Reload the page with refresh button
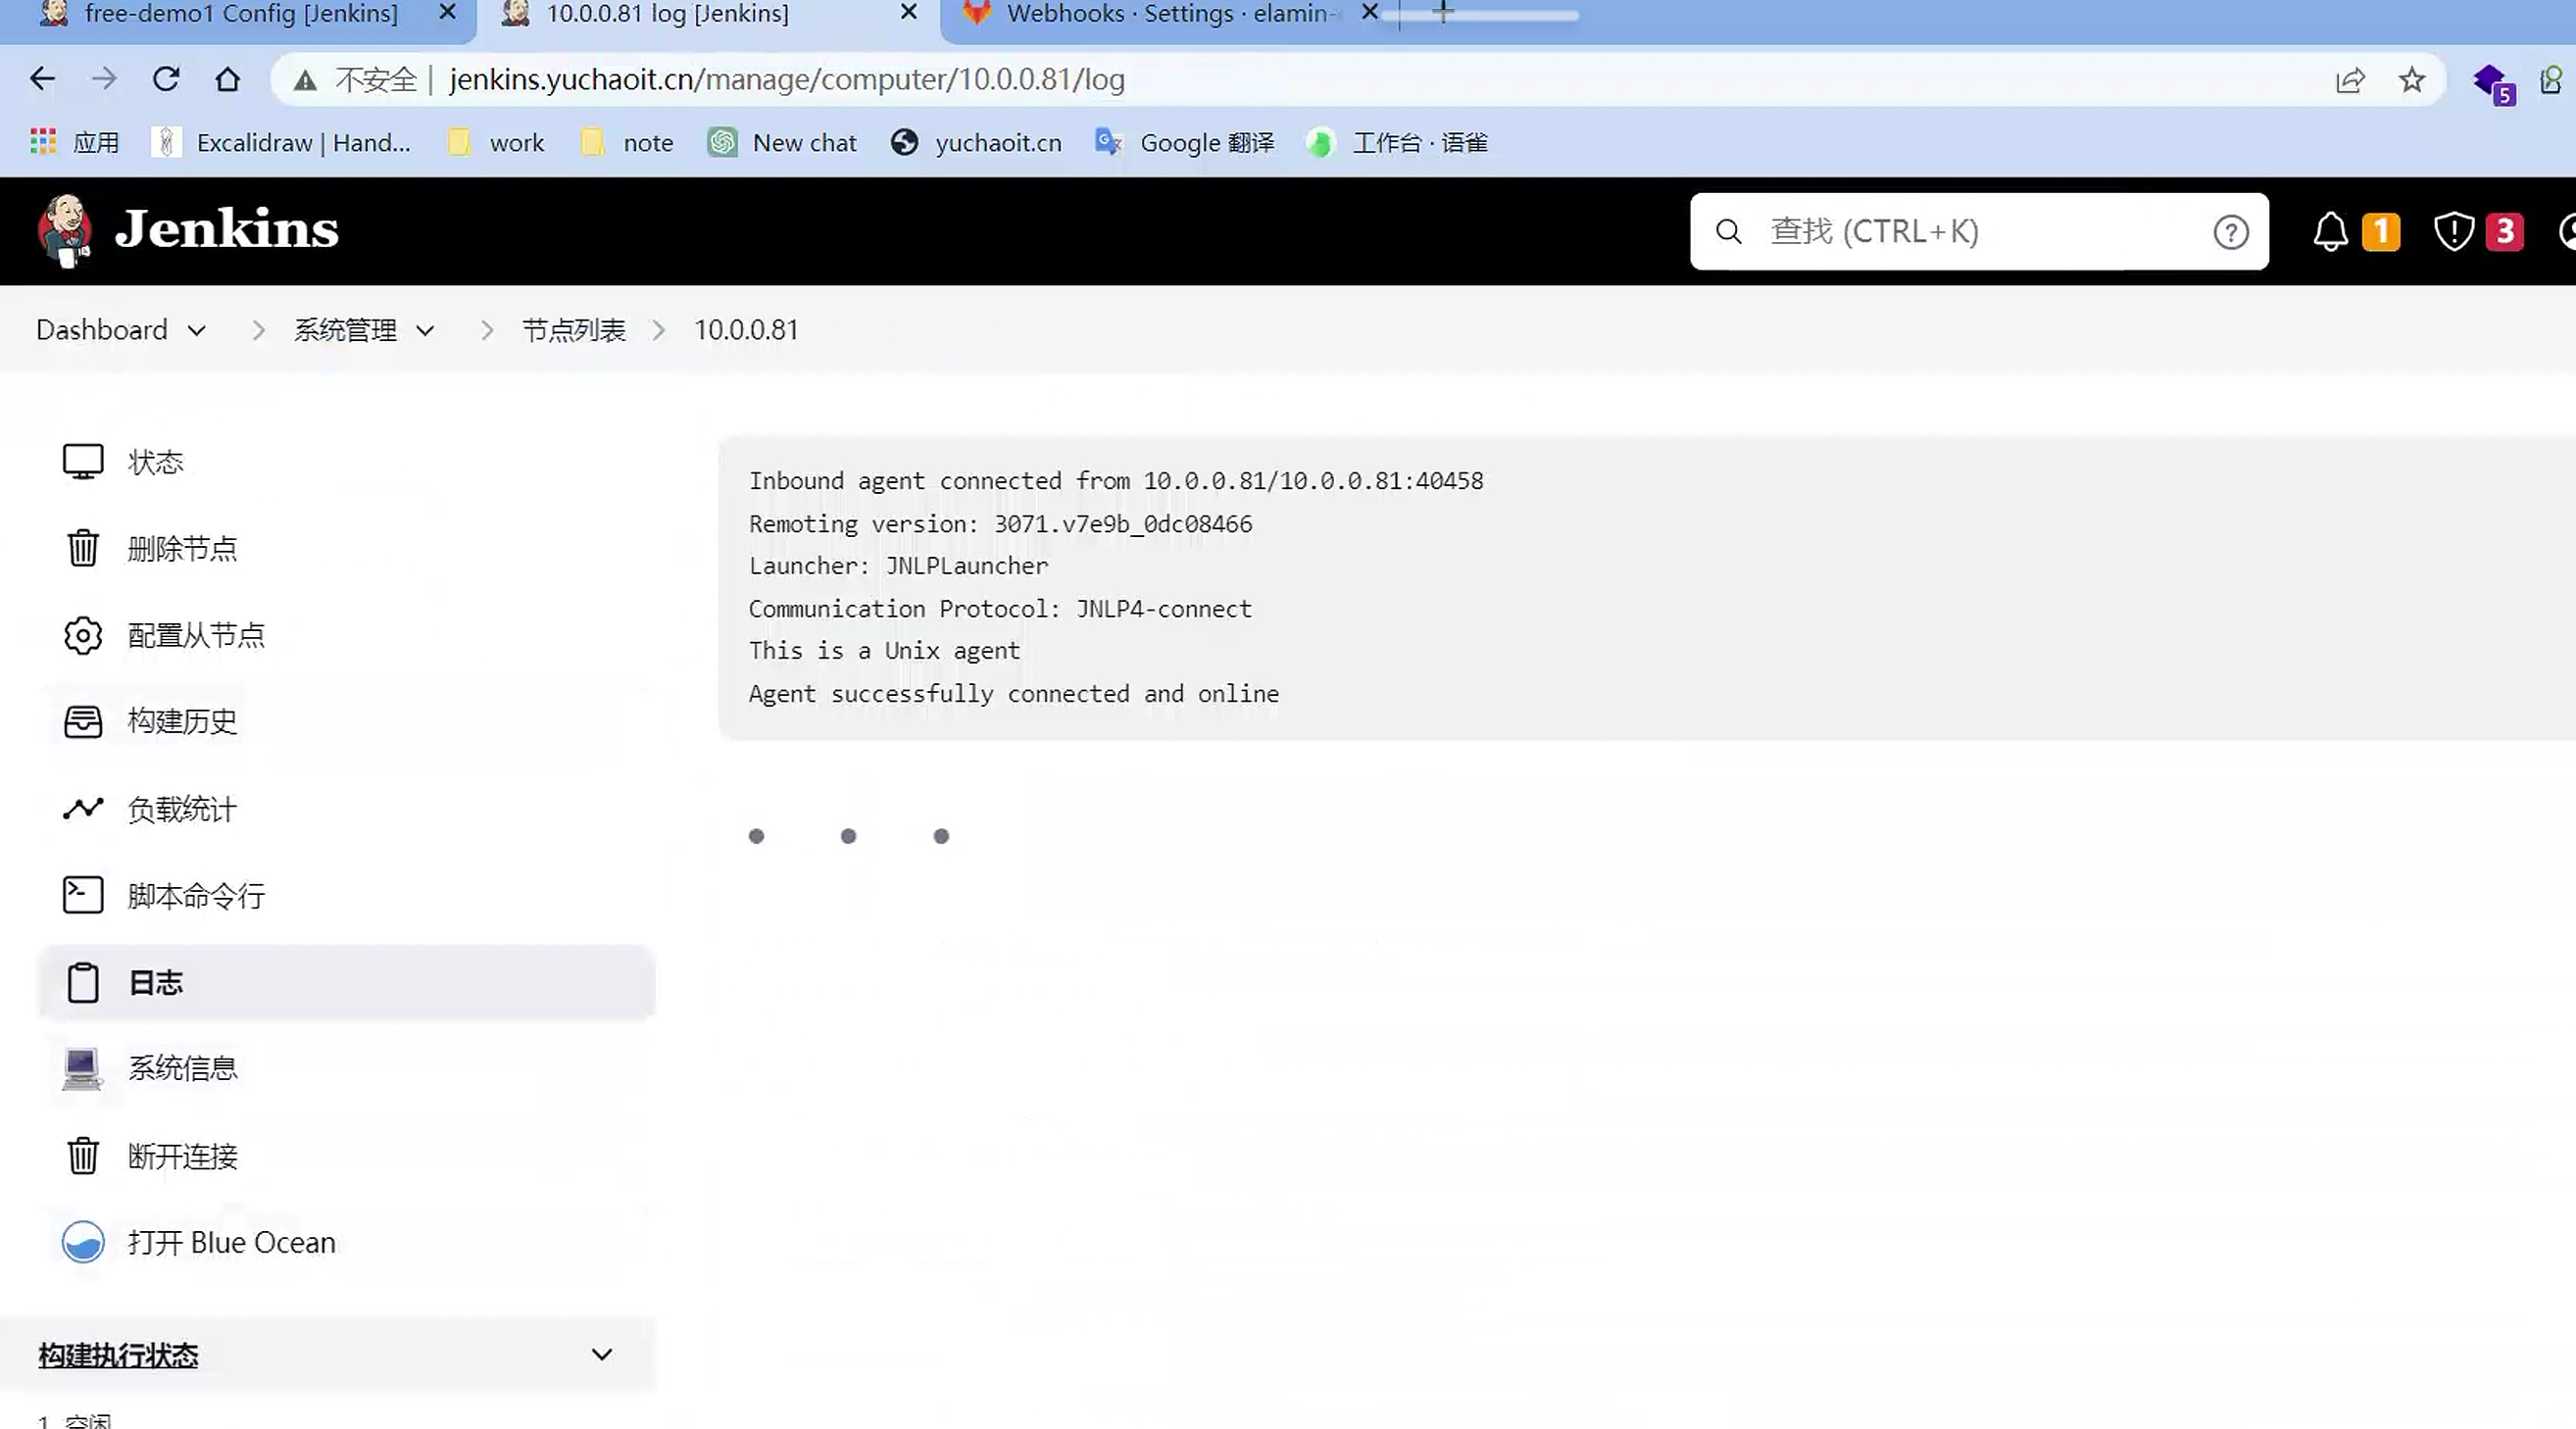 (166, 79)
